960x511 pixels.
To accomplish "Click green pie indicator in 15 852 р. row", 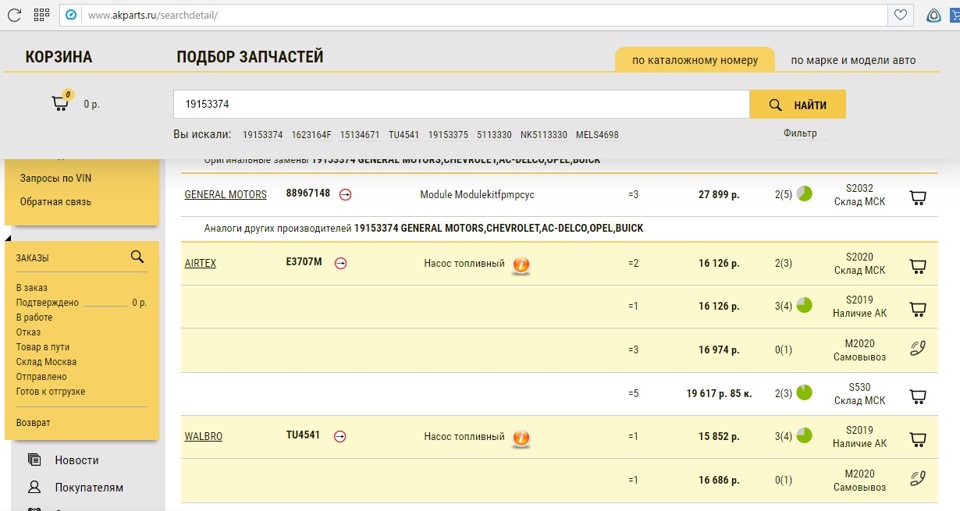I will [804, 436].
